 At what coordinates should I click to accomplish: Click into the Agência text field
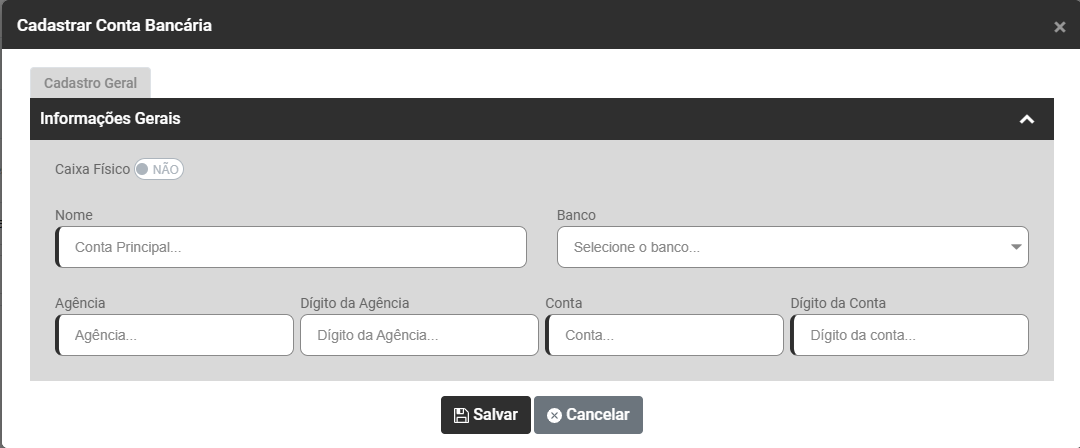(x=175, y=335)
